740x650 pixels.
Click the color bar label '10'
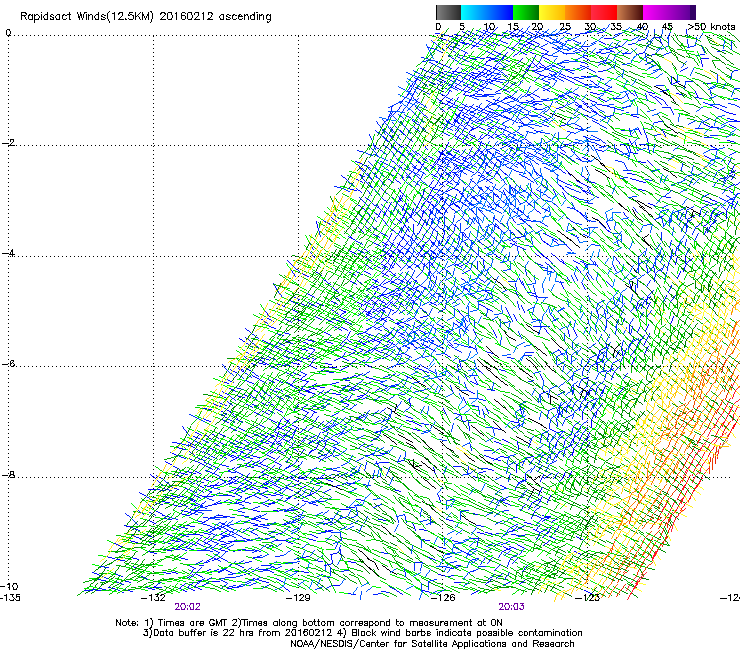coord(489,27)
